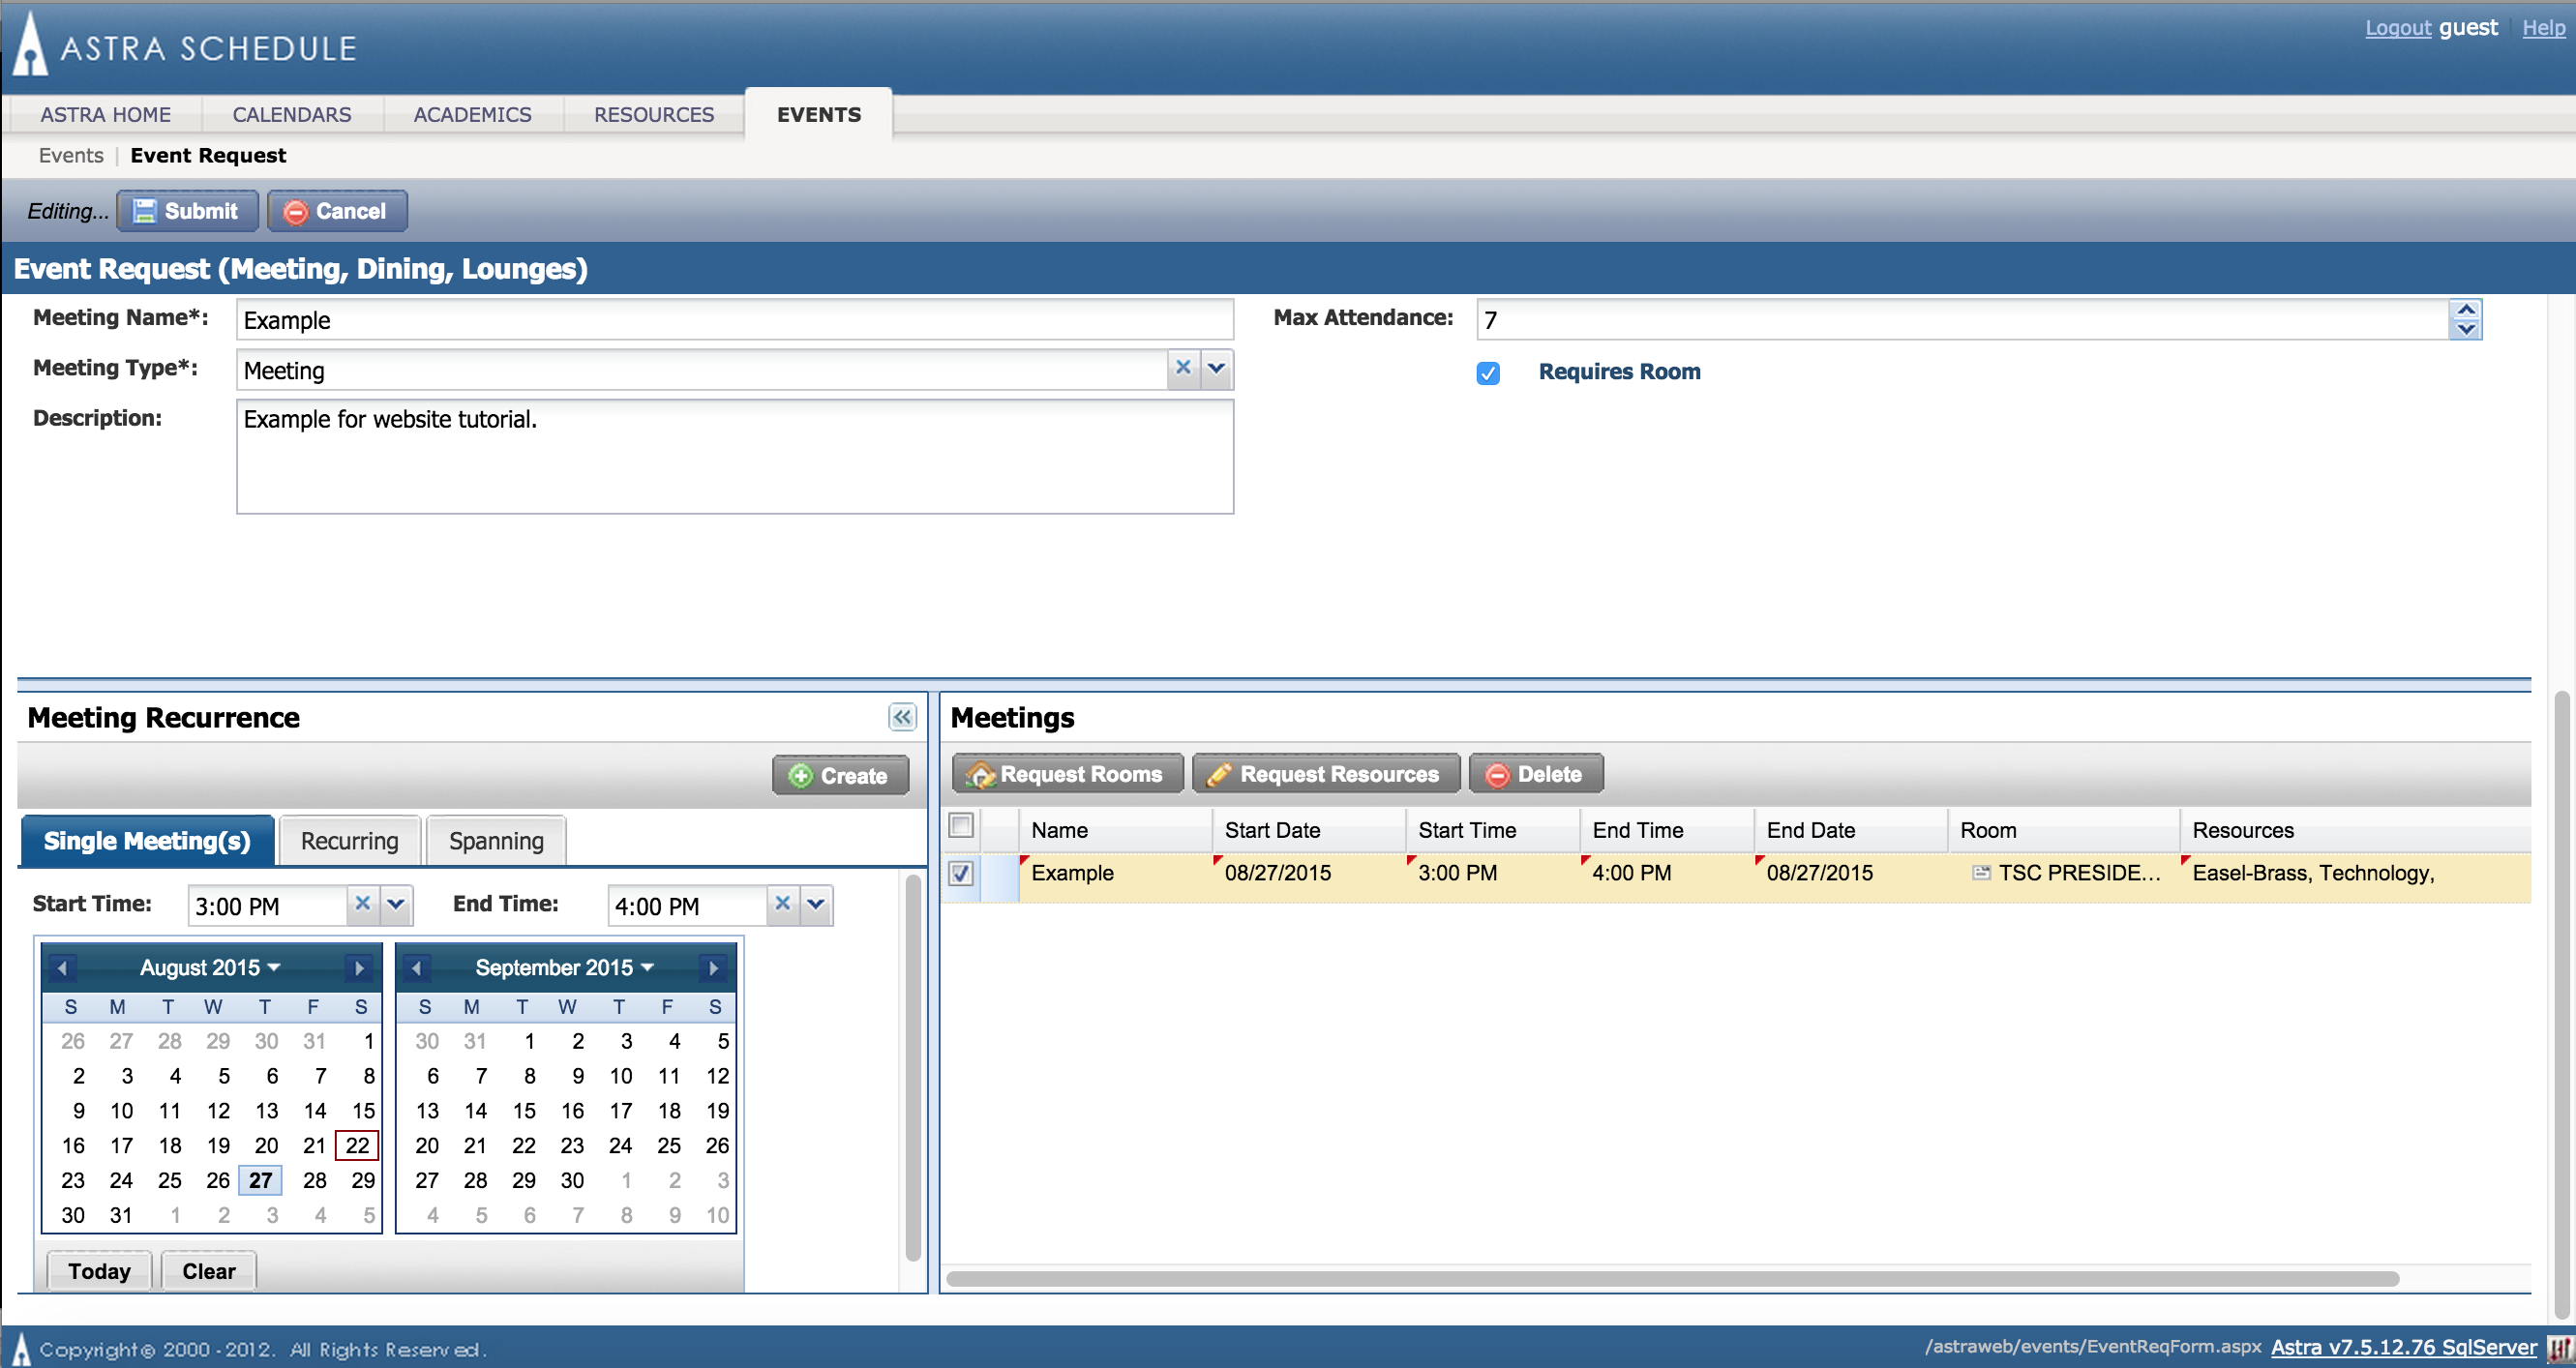Screen dimensions: 2576x1368
Task: Click the Astra Schedule logo icon
Action: click(x=30, y=44)
